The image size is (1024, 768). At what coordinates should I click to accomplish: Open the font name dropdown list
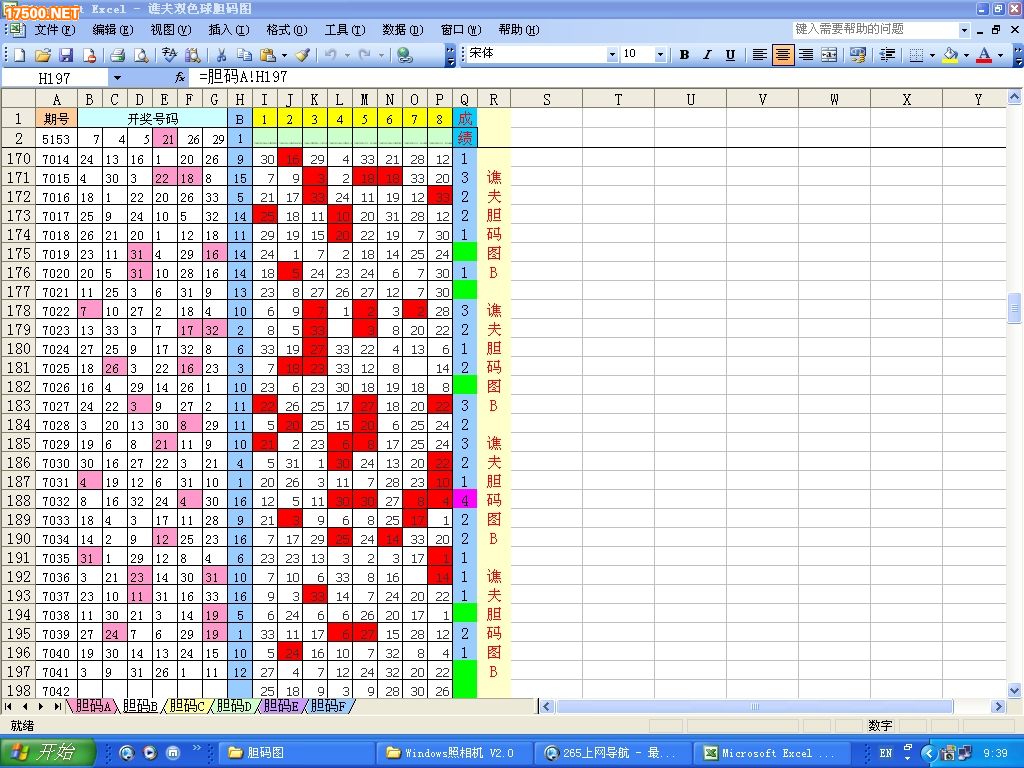(x=612, y=55)
